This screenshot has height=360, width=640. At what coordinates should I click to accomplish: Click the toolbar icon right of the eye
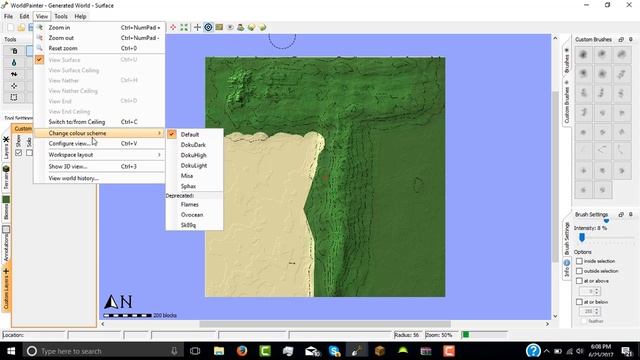[x=241, y=27]
